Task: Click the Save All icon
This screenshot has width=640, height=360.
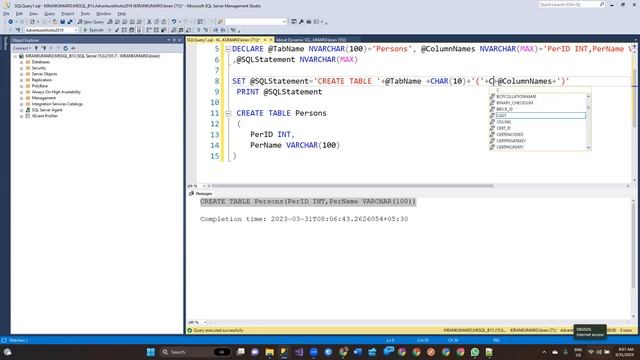Action: 70,22
